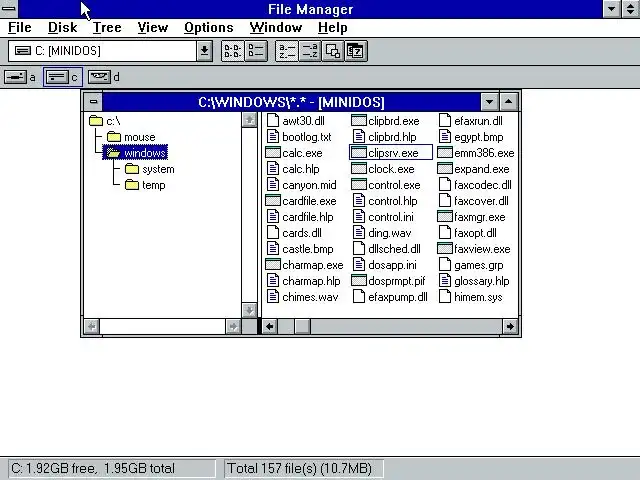Screen dimensions: 640x480
Task: Sort files by name using a-z toolbar button
Action: (287, 51)
